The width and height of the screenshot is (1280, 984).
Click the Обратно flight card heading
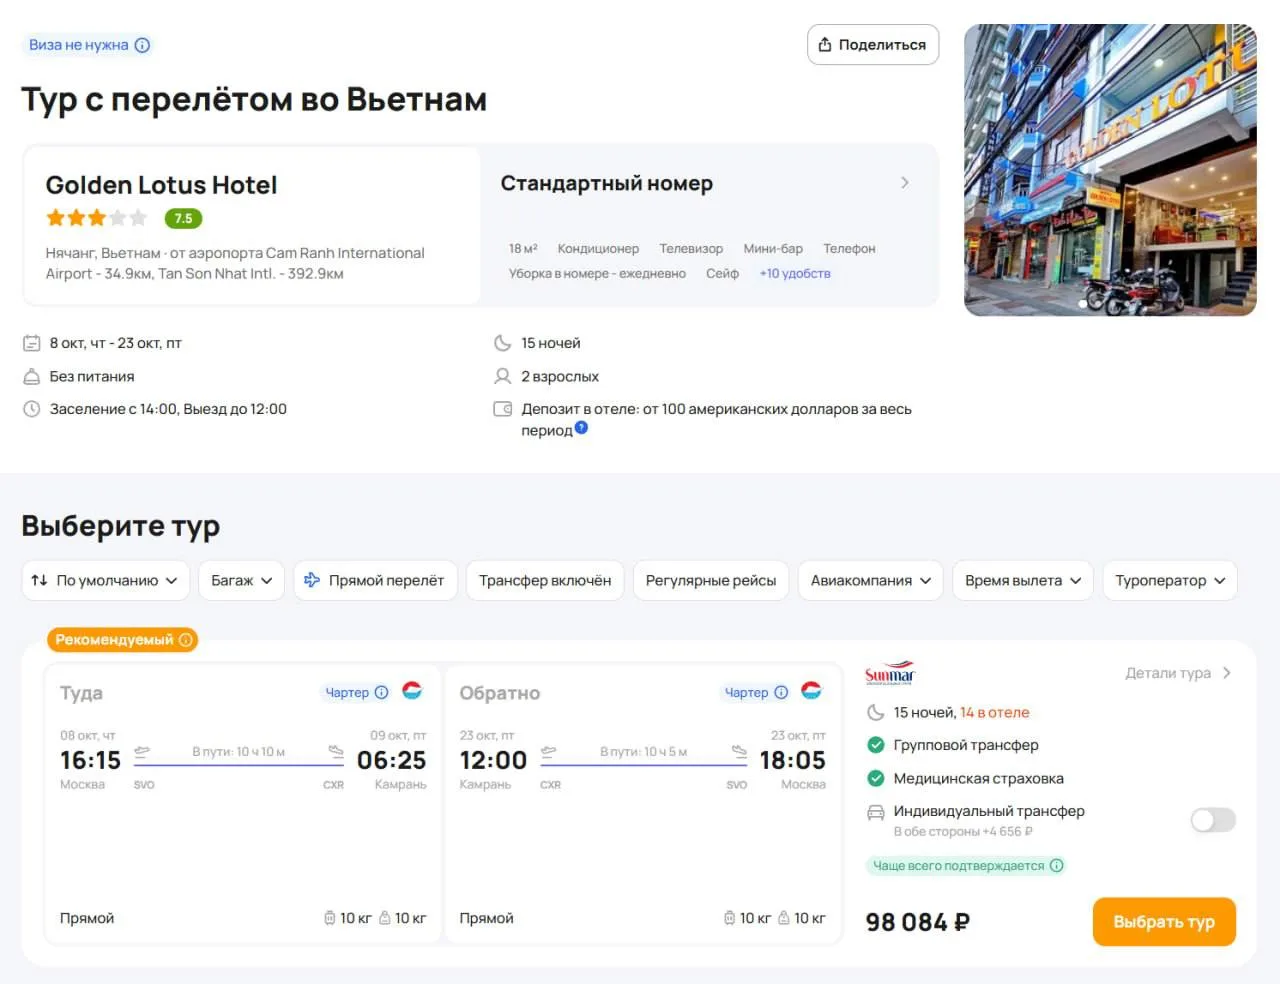pyautogui.click(x=499, y=693)
